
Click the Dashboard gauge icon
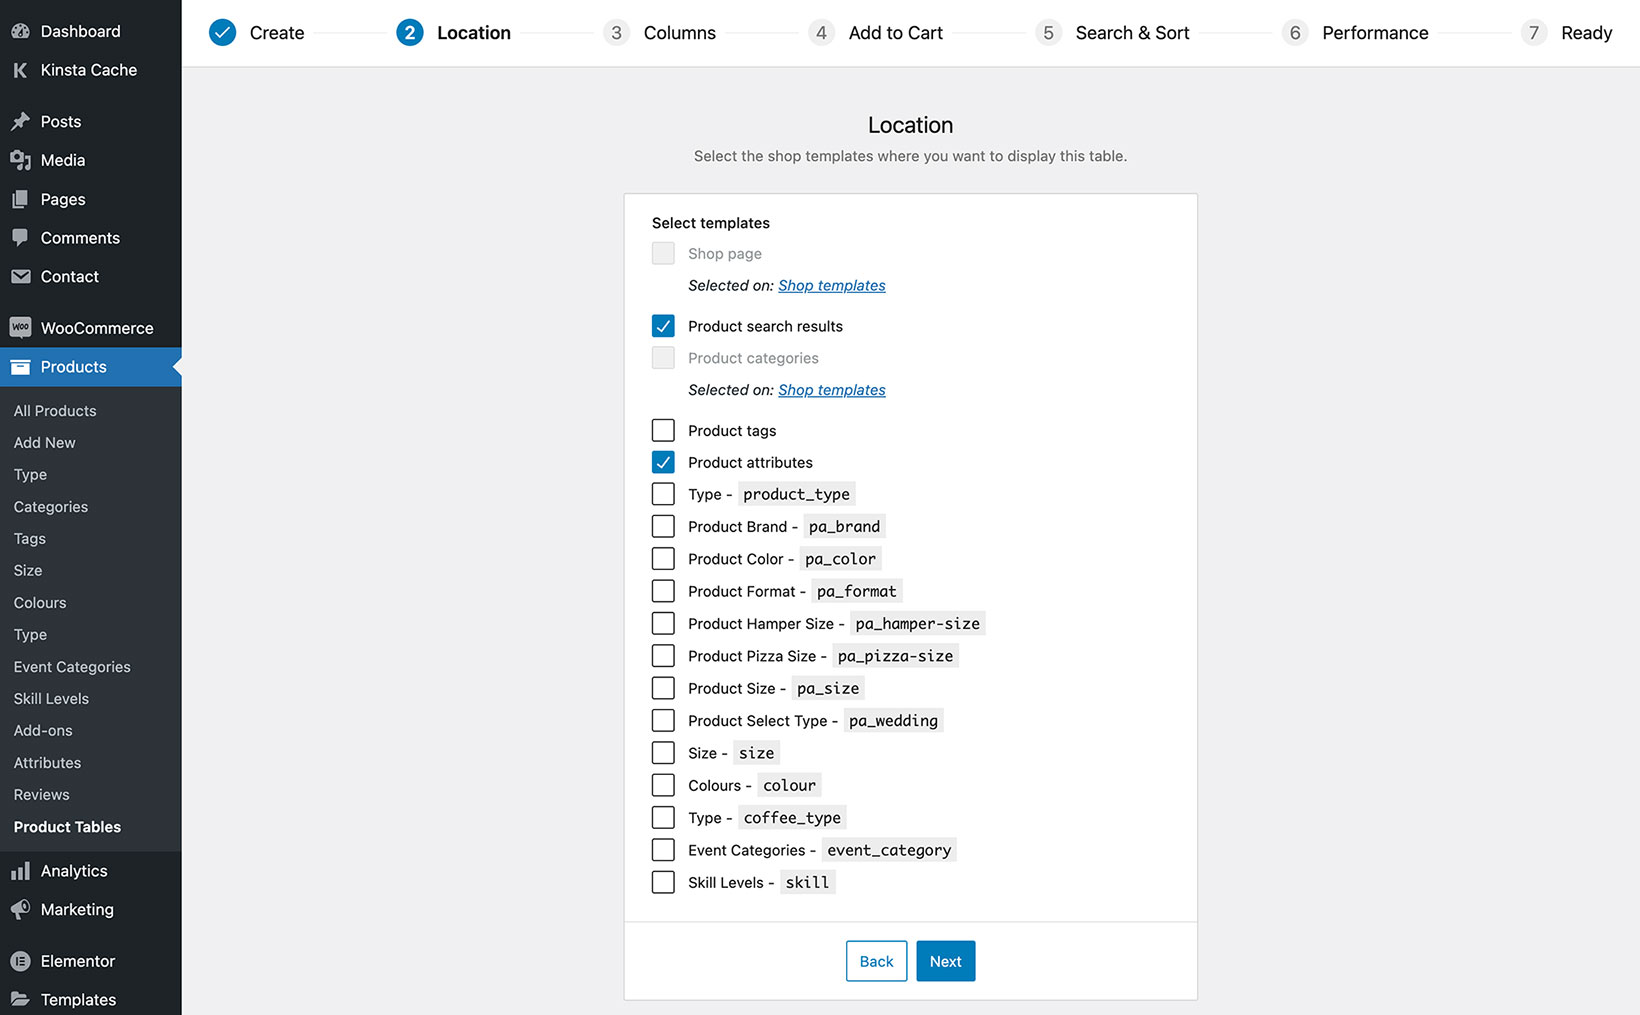coord(20,31)
